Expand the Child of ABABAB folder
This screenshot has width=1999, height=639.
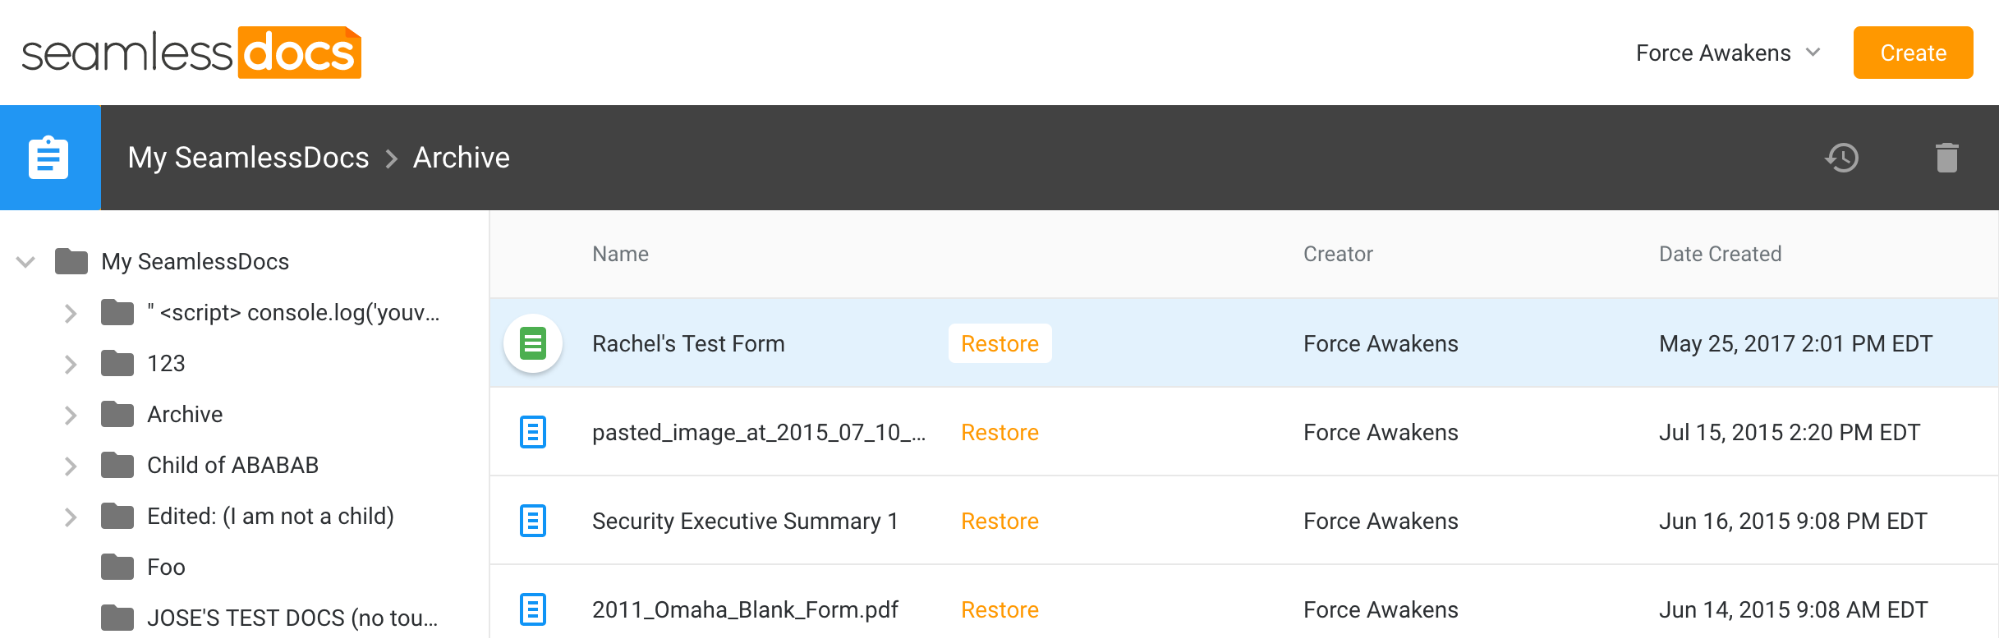[x=71, y=466]
